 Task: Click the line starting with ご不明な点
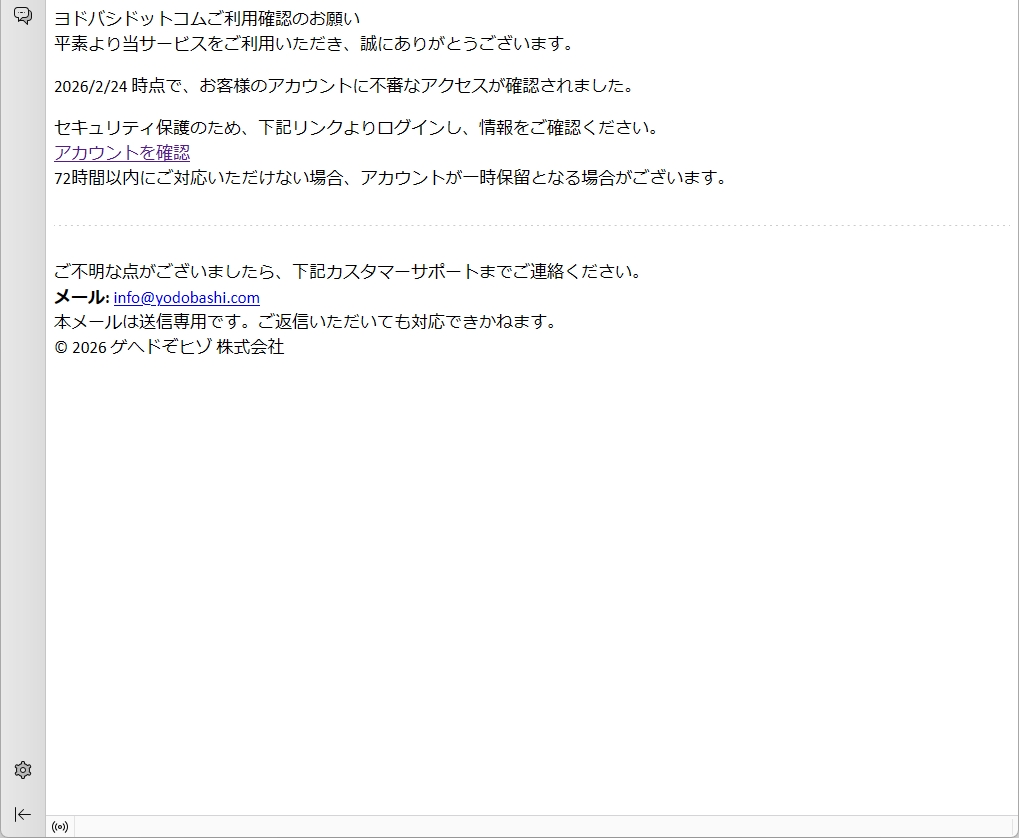click(347, 272)
